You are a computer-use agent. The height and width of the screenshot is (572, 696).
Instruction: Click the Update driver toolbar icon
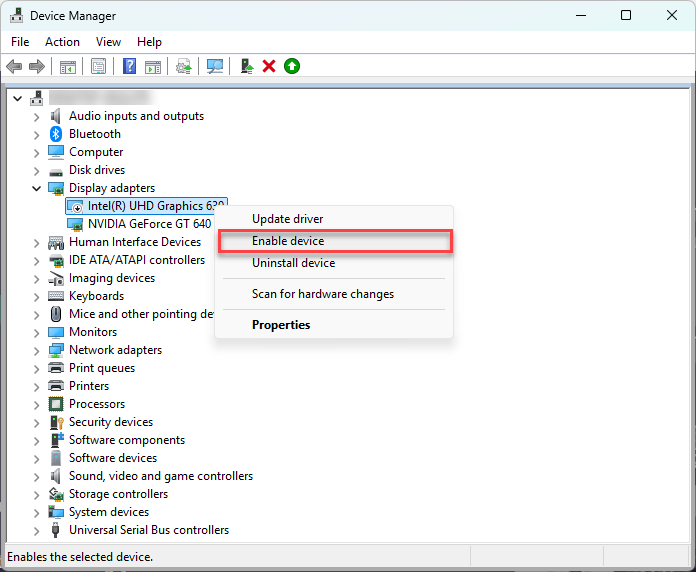[x=184, y=67]
